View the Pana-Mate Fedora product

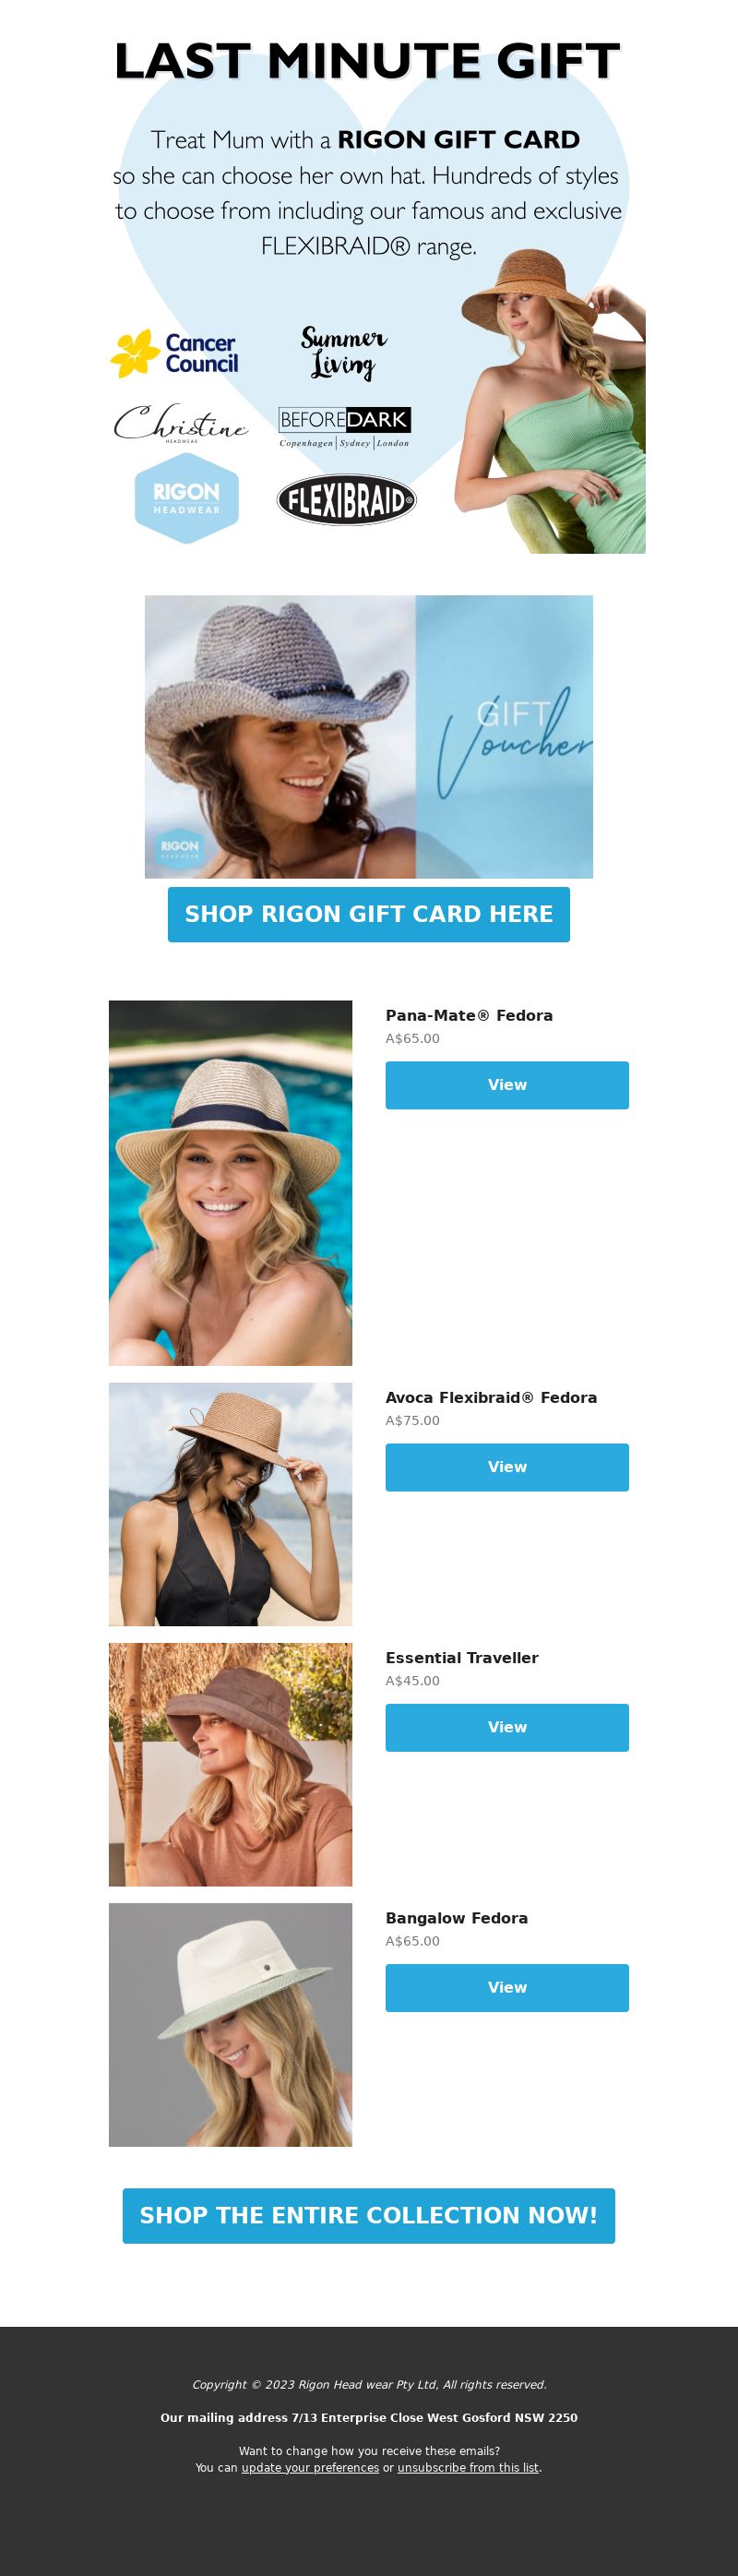tap(507, 1085)
